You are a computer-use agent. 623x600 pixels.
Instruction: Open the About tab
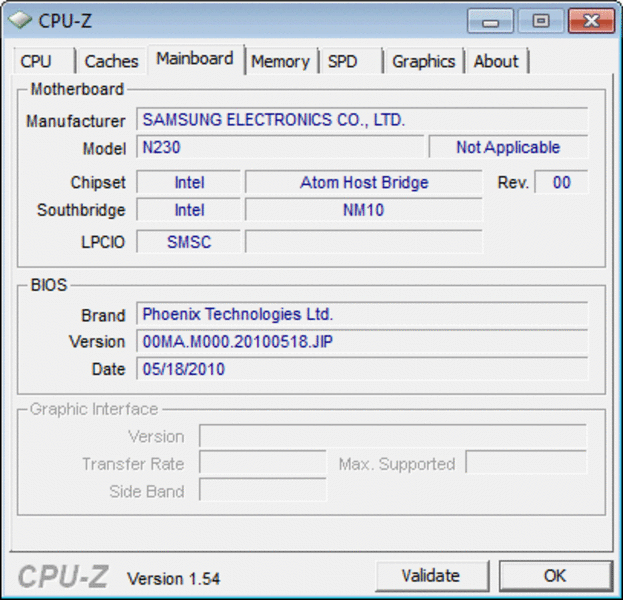(x=496, y=61)
